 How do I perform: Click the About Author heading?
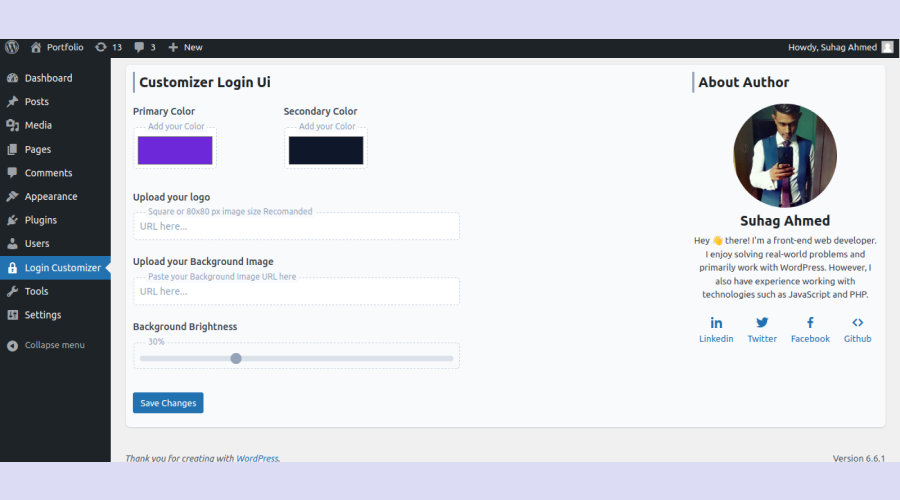coord(743,82)
